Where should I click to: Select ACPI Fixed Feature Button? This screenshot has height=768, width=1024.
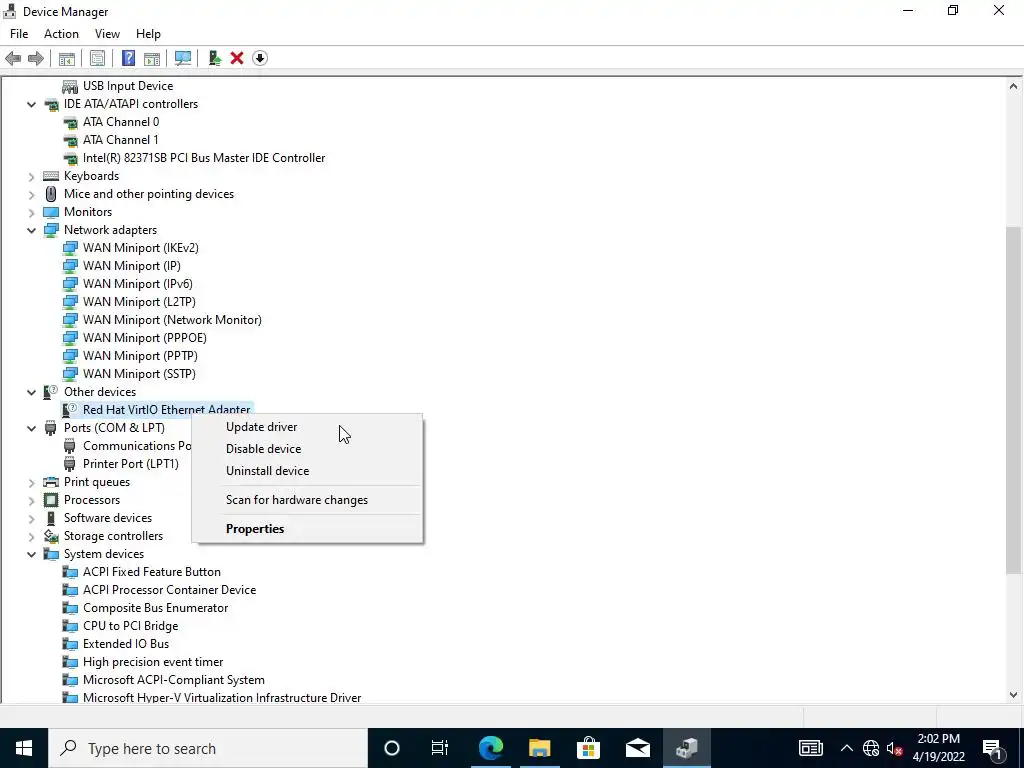(152, 572)
